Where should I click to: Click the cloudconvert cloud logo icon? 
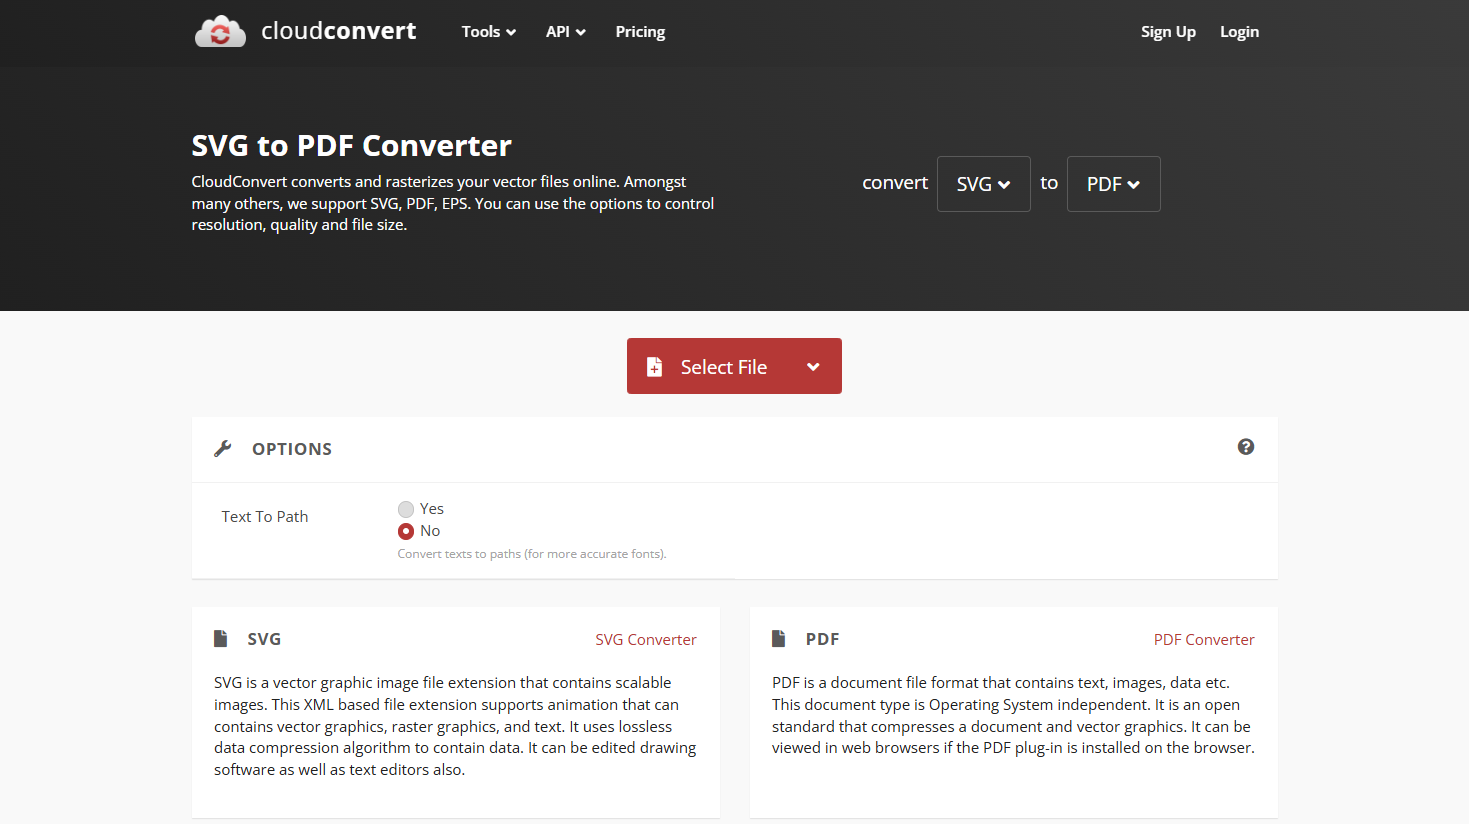(220, 30)
